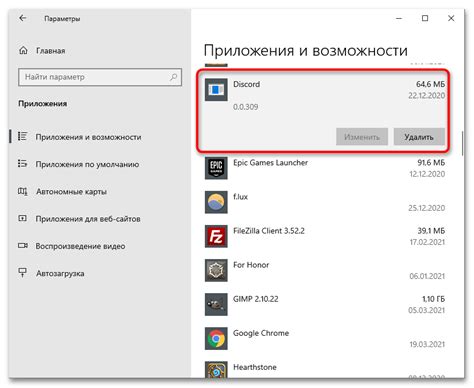Click the disabled Изменить button
Image resolution: width=474 pixels, height=388 pixels.
[362, 137]
